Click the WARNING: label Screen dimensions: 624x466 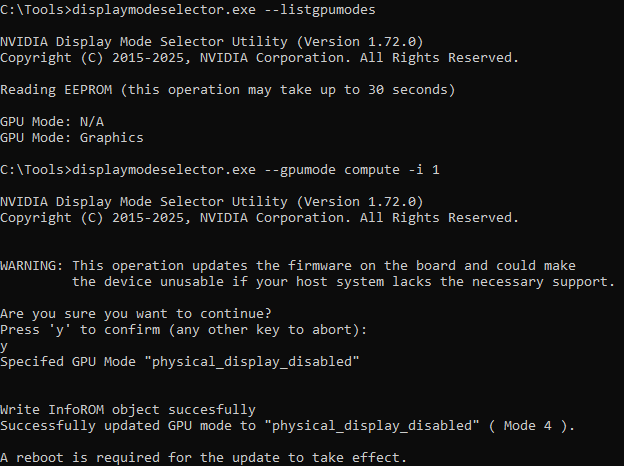point(32,266)
